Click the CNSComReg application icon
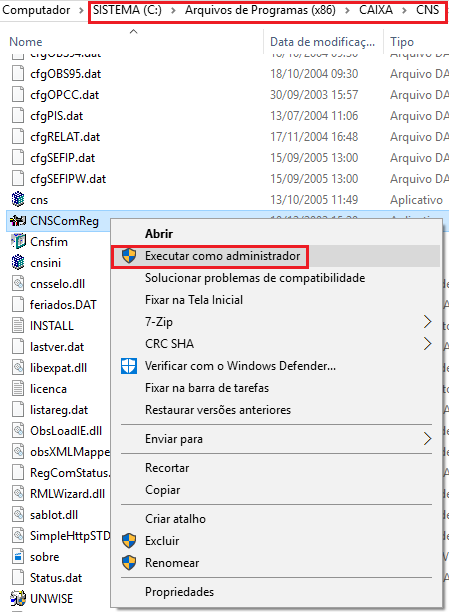Screen dimensions: 449x612 point(18,221)
